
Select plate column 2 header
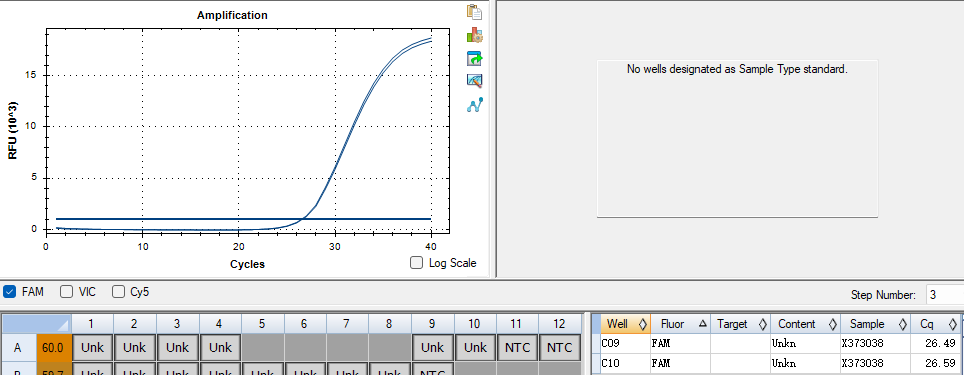pos(135,324)
